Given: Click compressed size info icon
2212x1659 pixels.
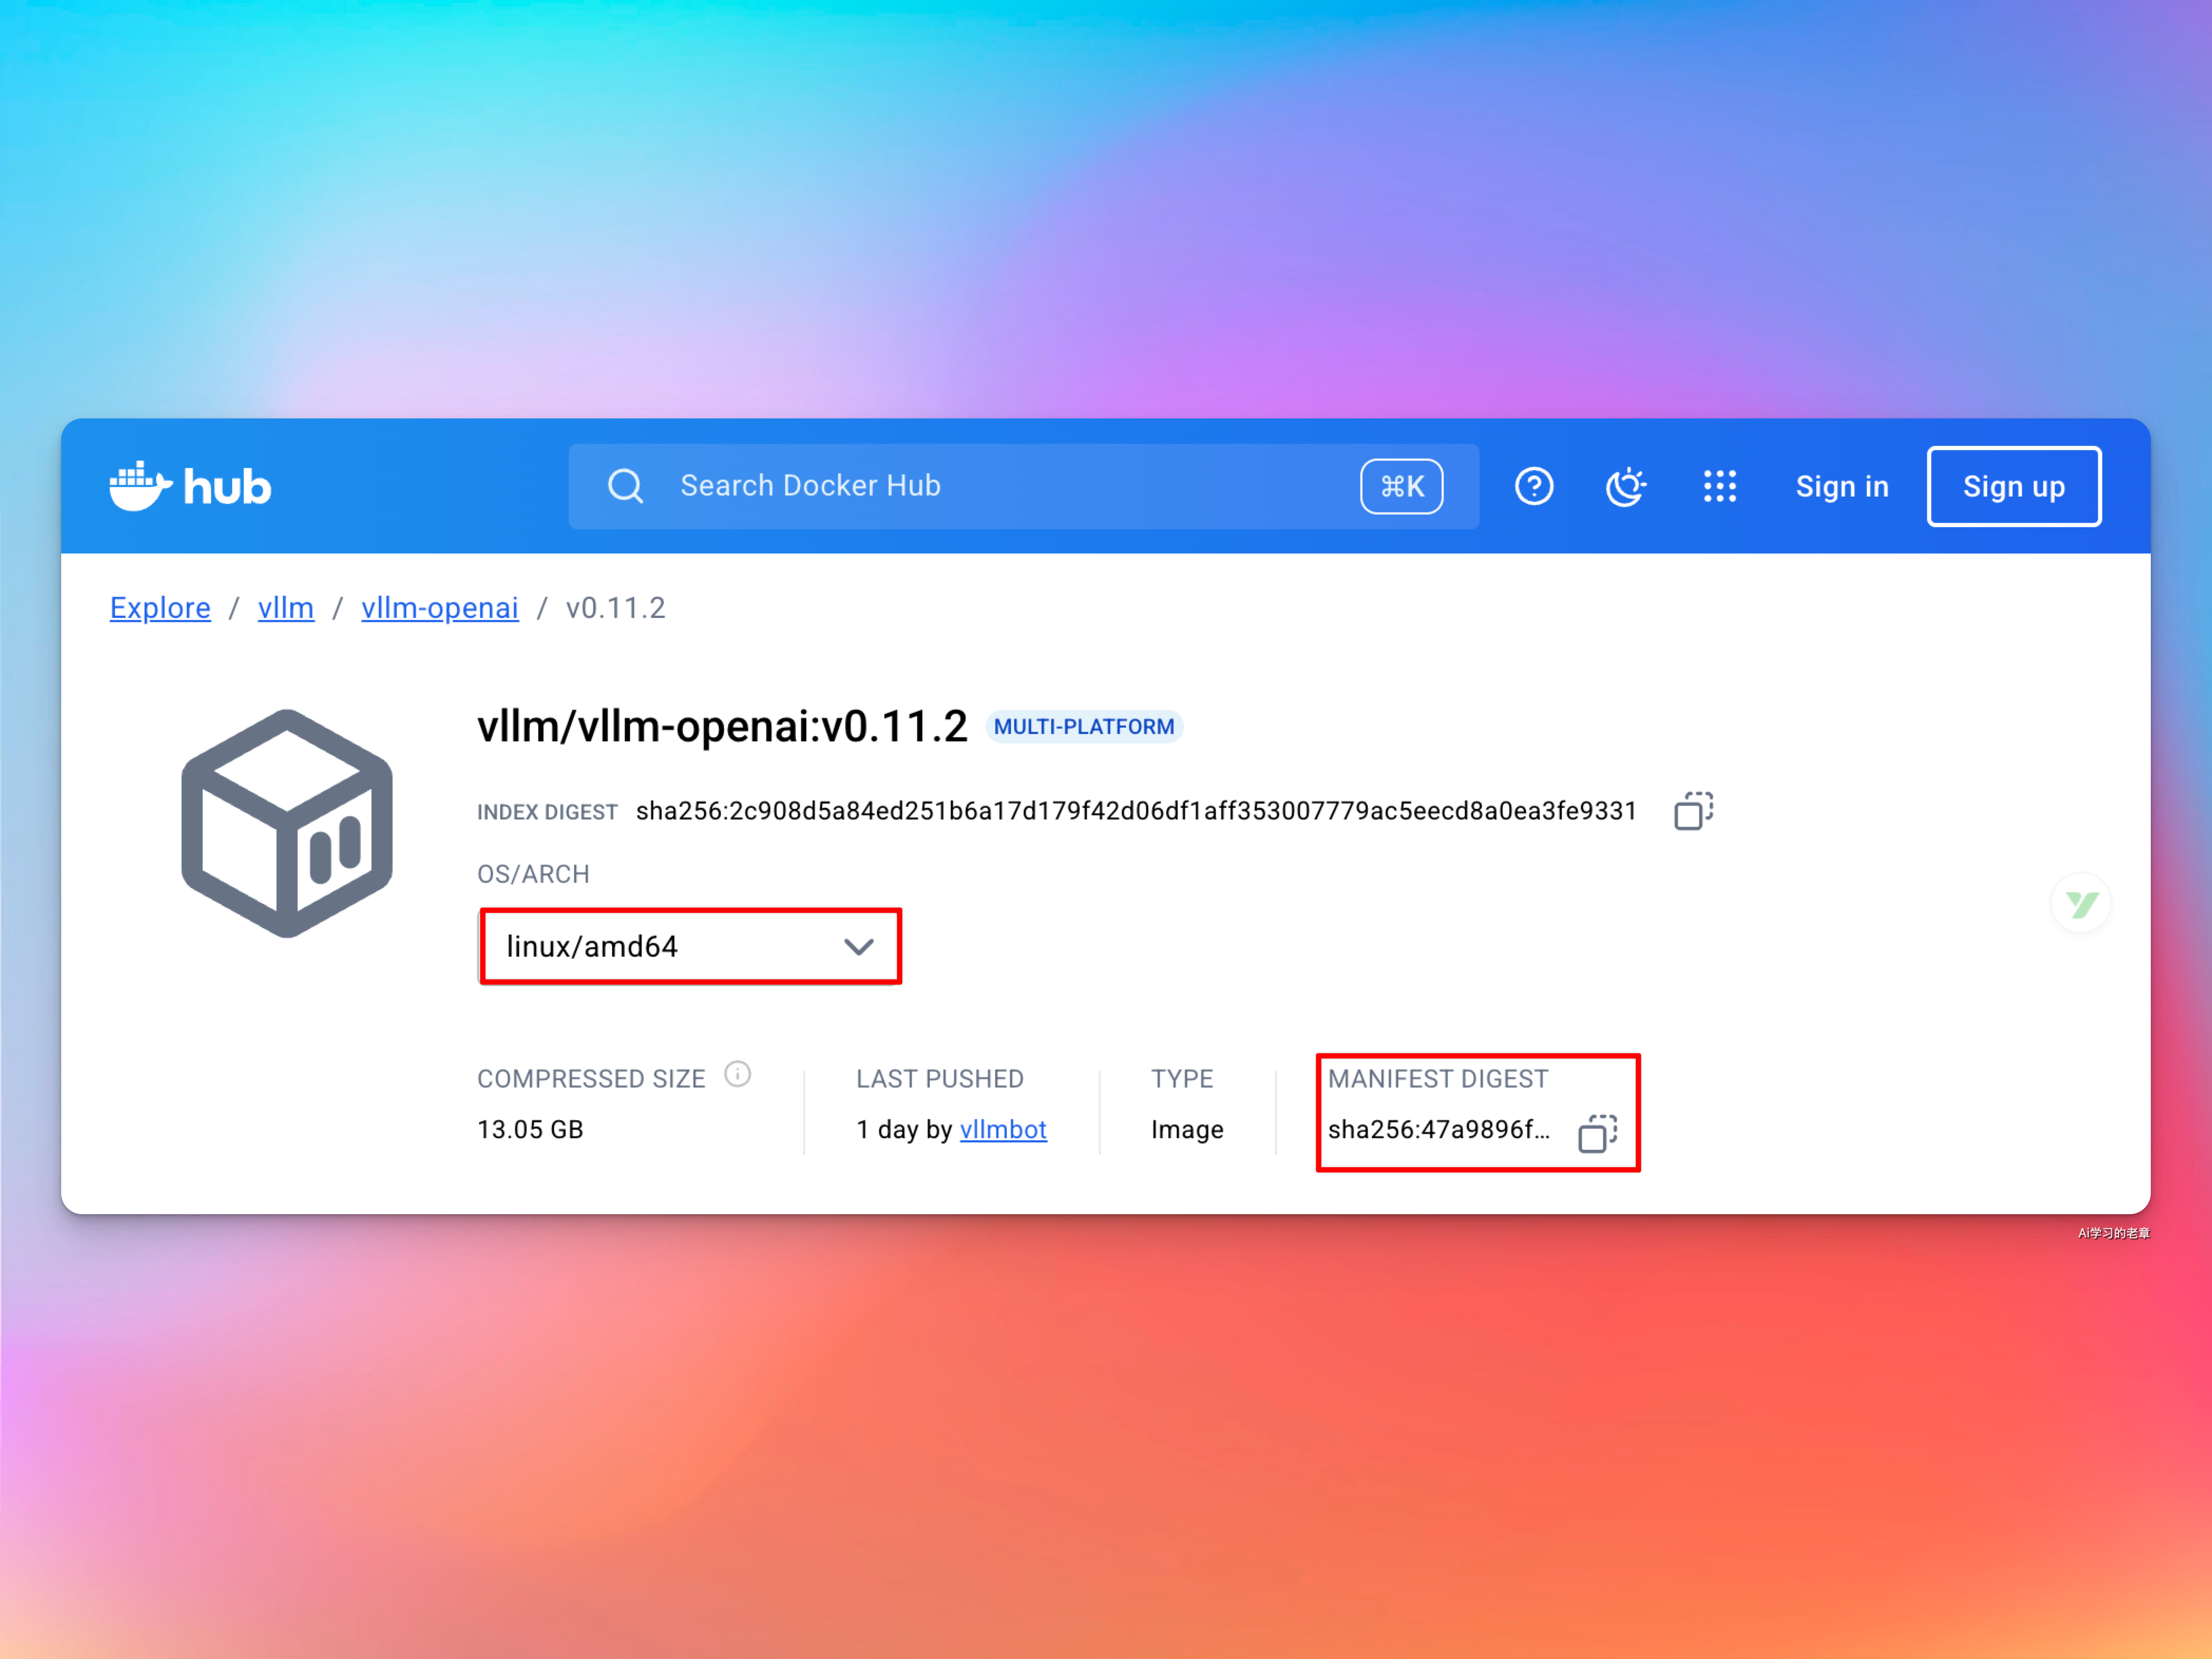Looking at the screenshot, I should click(737, 1074).
